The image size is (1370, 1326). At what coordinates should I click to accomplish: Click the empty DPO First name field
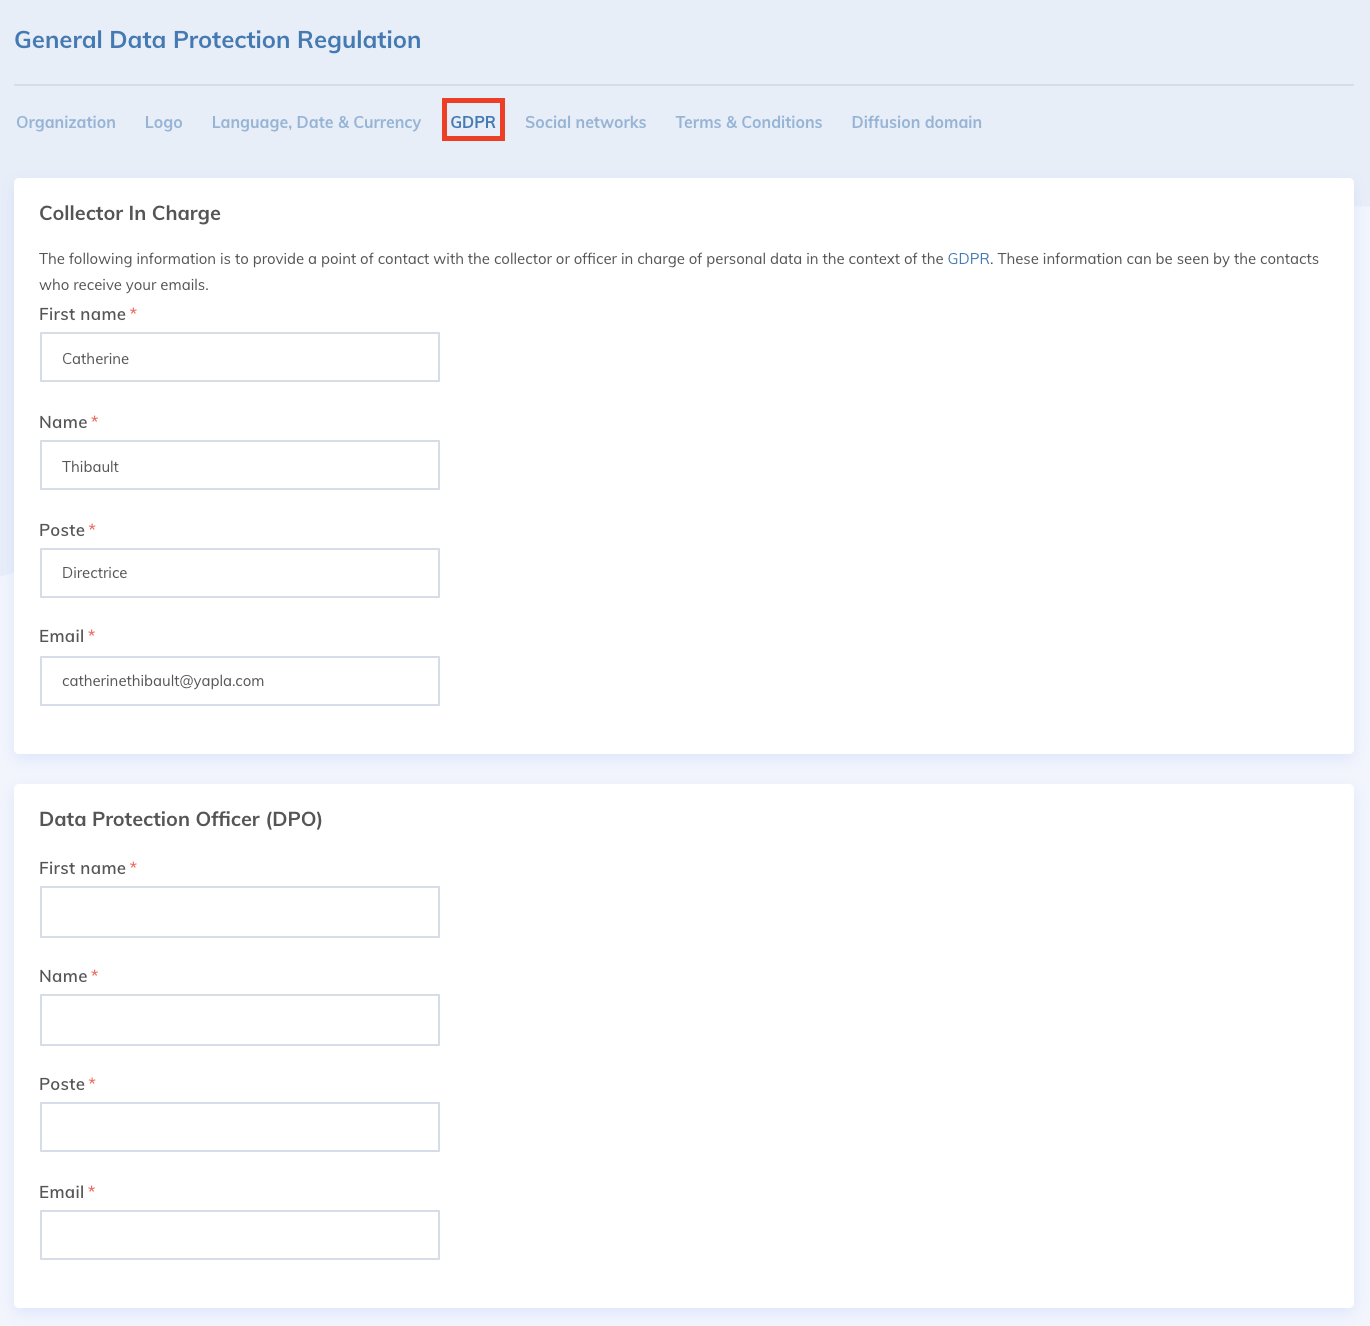pos(240,912)
